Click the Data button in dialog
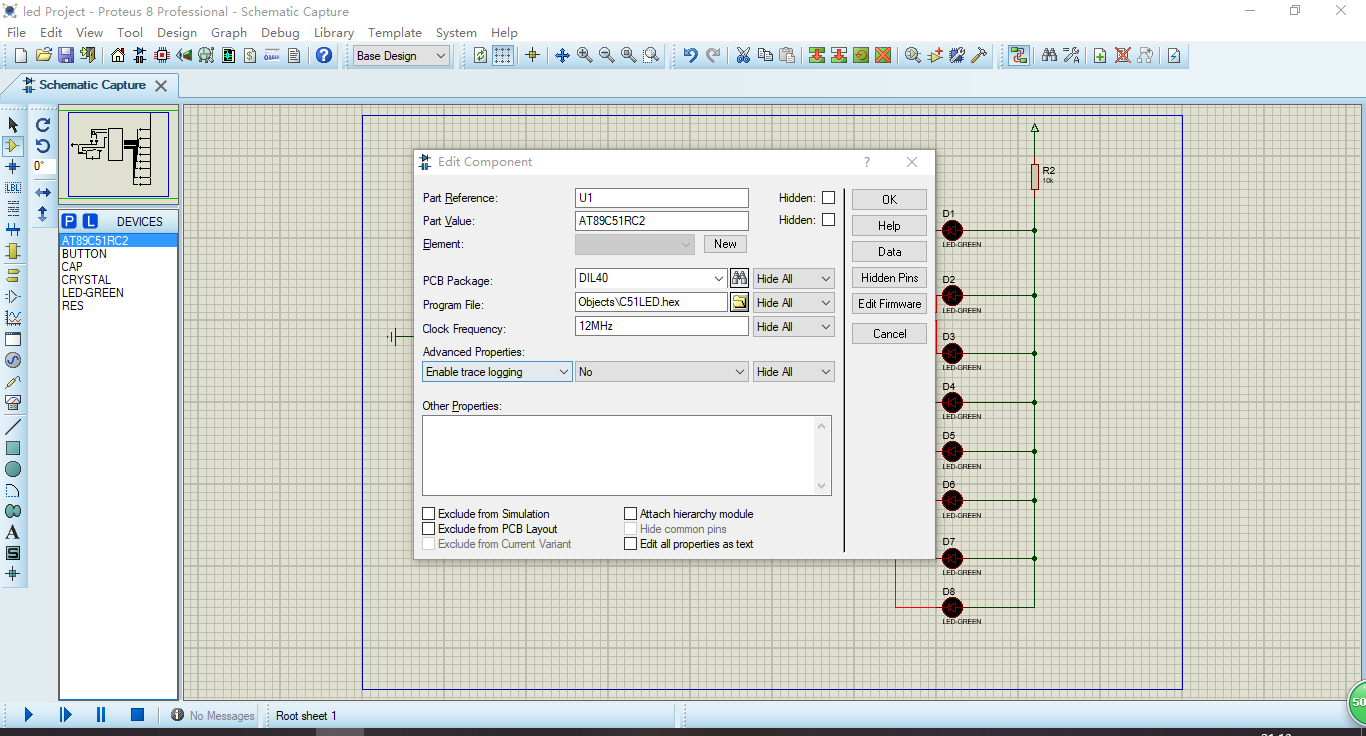 889,252
